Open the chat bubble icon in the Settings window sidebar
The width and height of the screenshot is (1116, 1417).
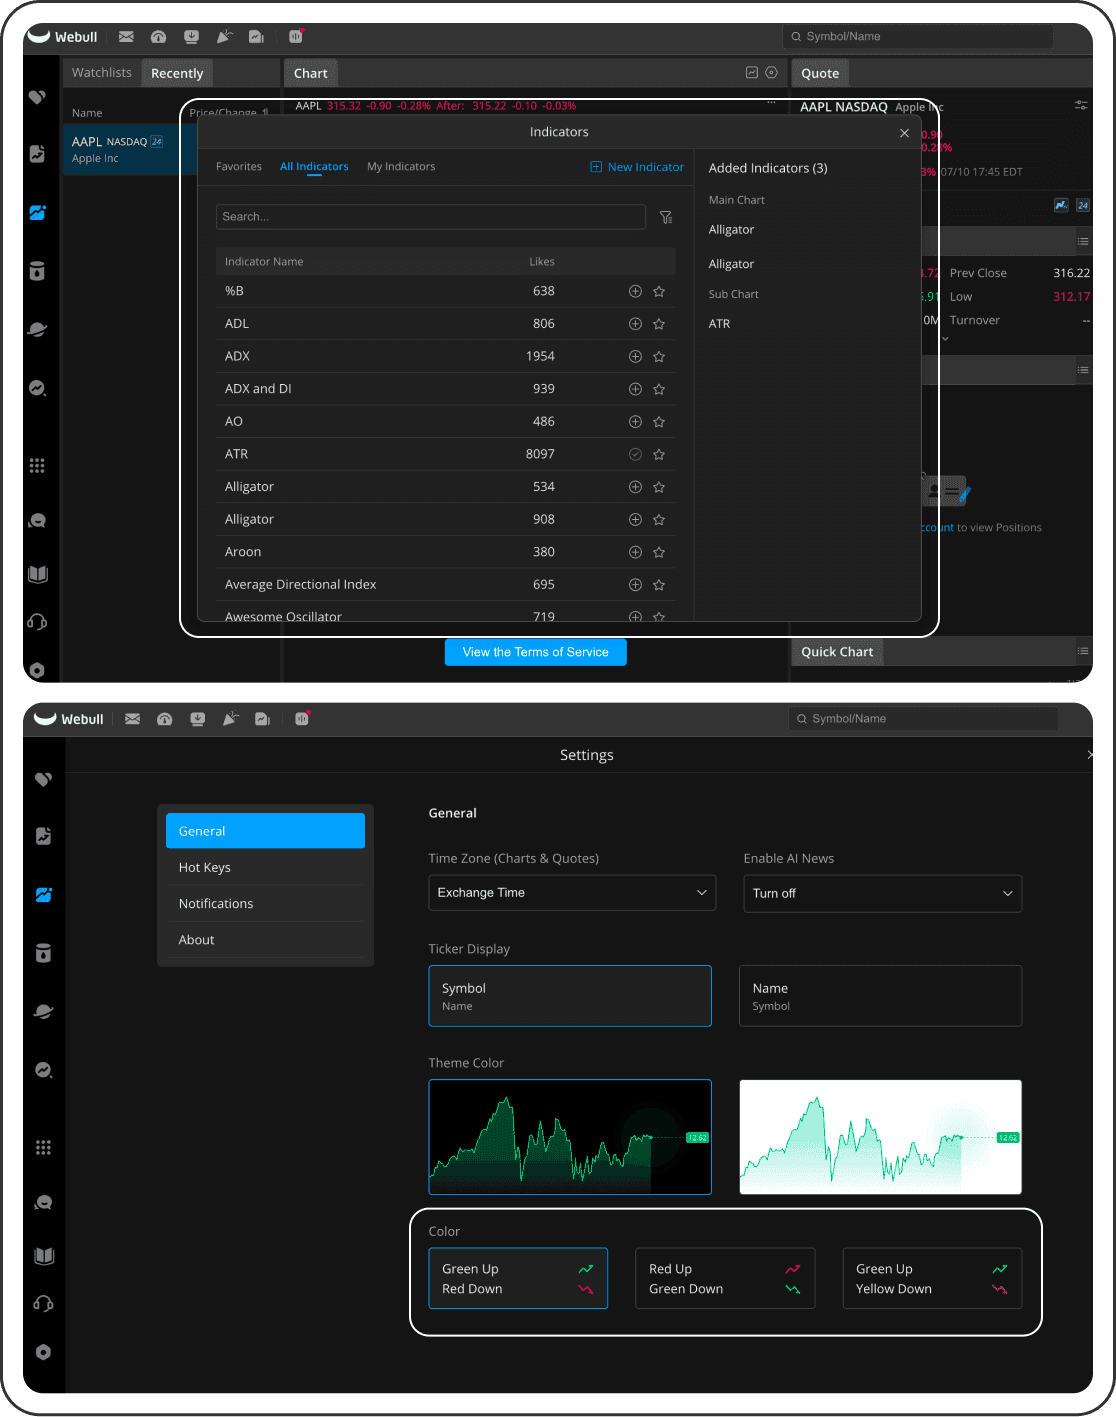43,1203
